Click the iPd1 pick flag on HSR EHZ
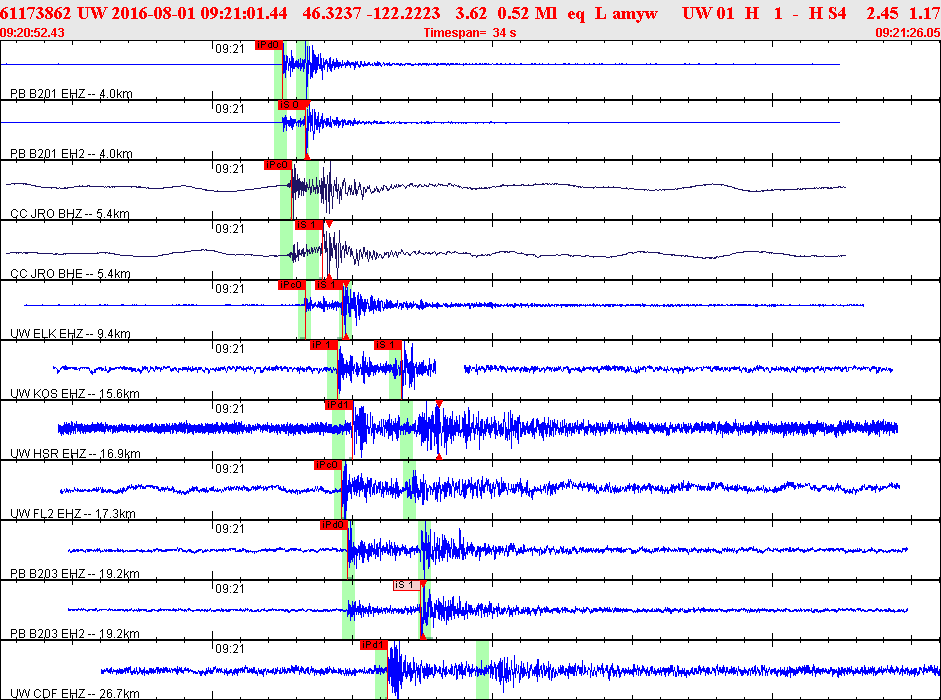Image resolution: width=941 pixels, height=700 pixels. coord(338,405)
